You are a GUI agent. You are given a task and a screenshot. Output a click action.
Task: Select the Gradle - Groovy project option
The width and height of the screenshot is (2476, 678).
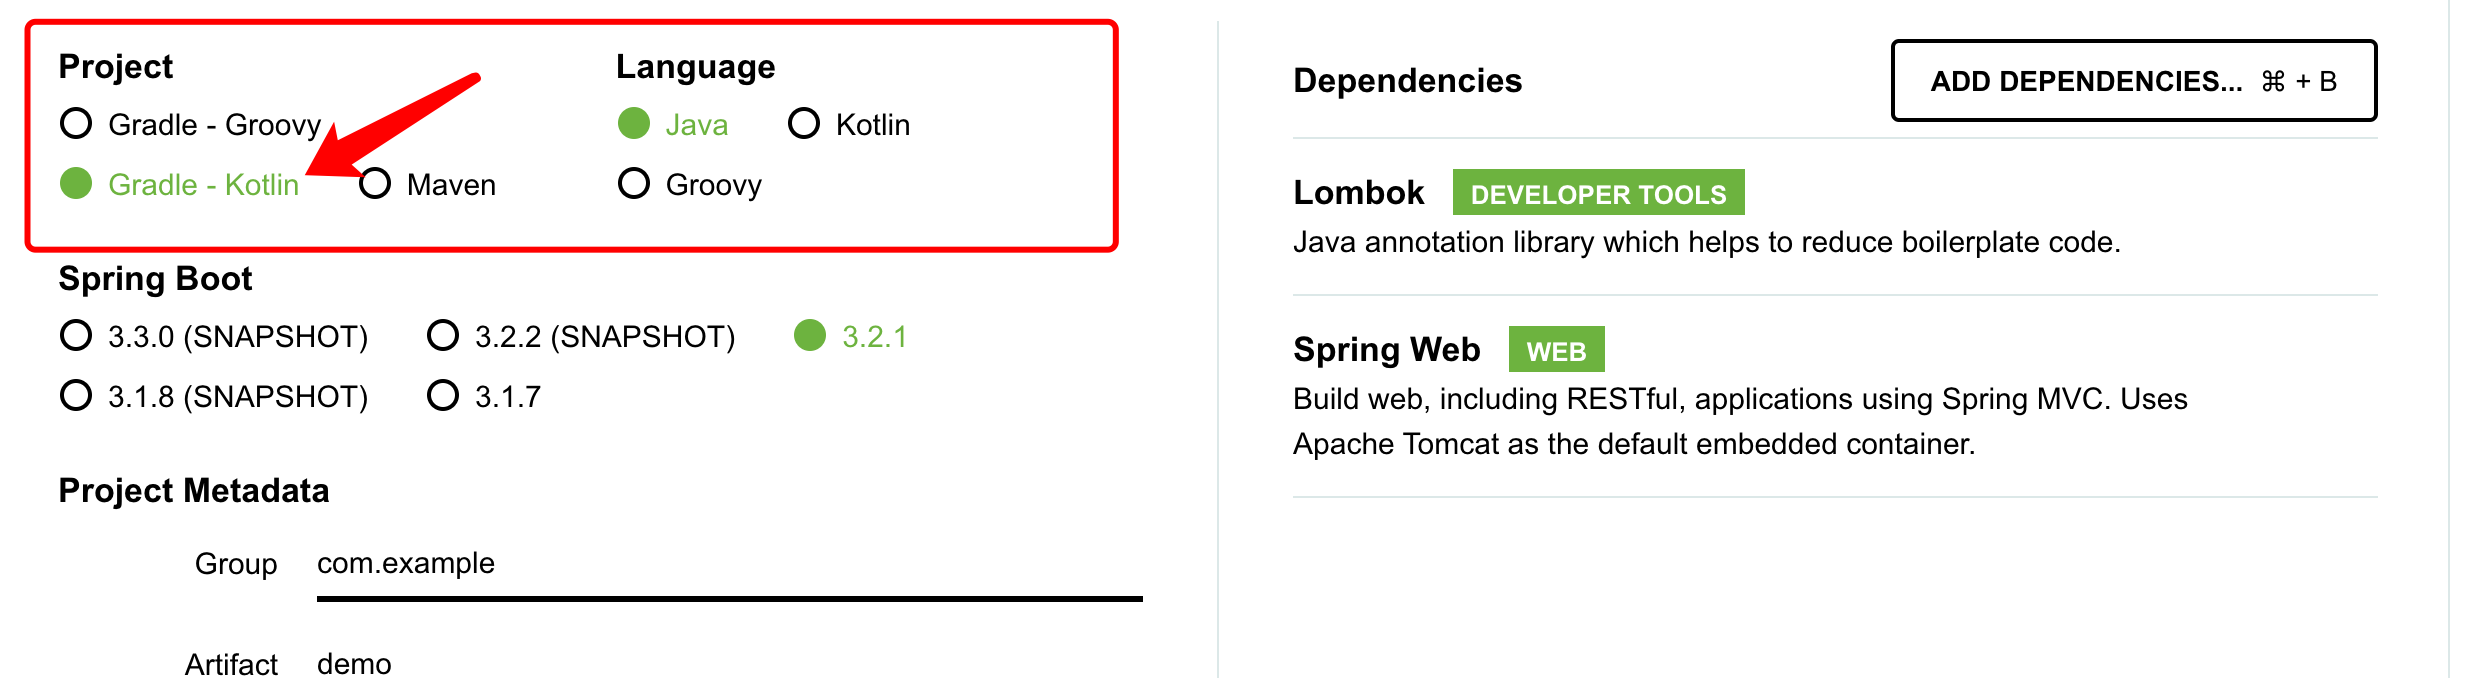click(x=77, y=124)
